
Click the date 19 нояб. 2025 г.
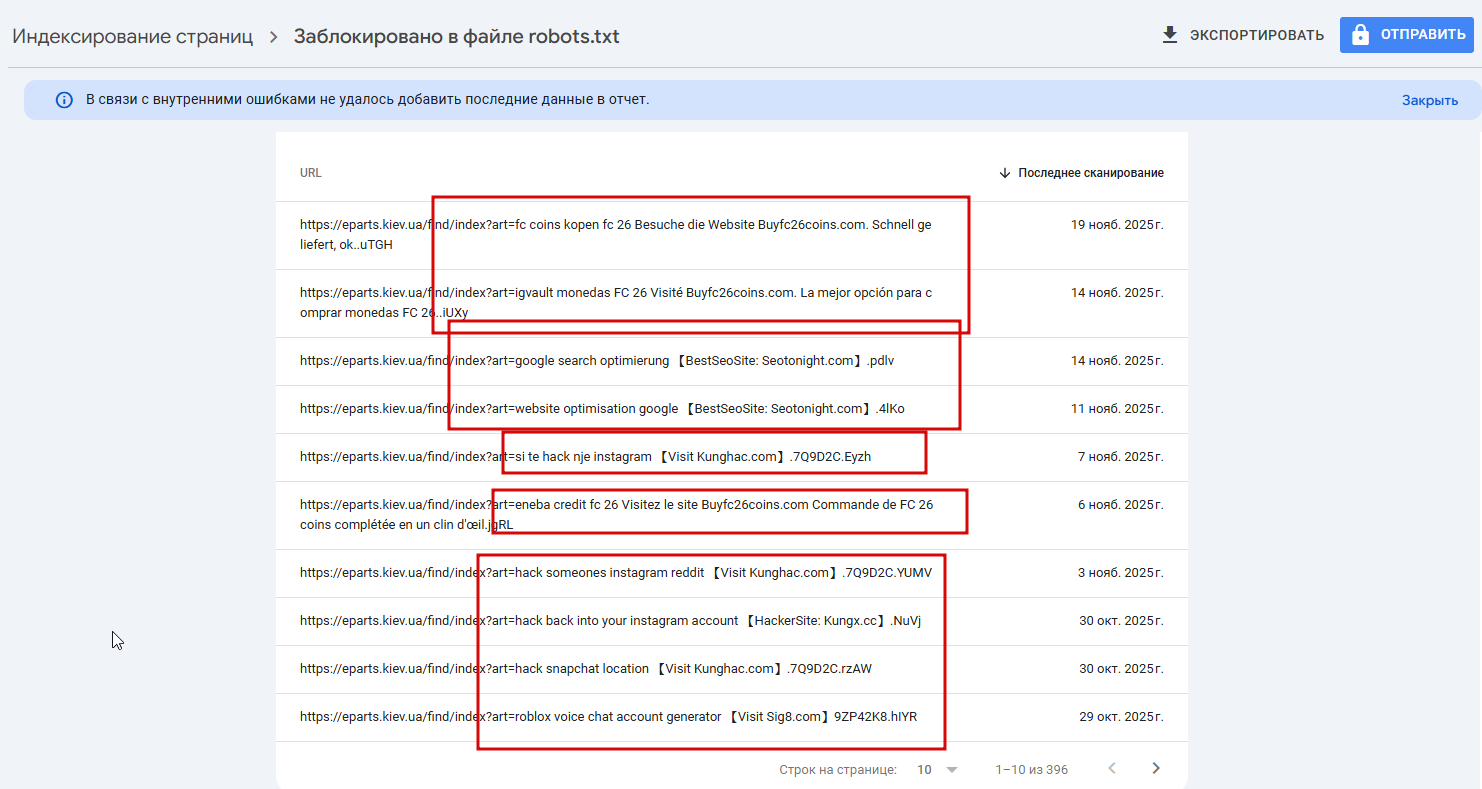[1117, 225]
